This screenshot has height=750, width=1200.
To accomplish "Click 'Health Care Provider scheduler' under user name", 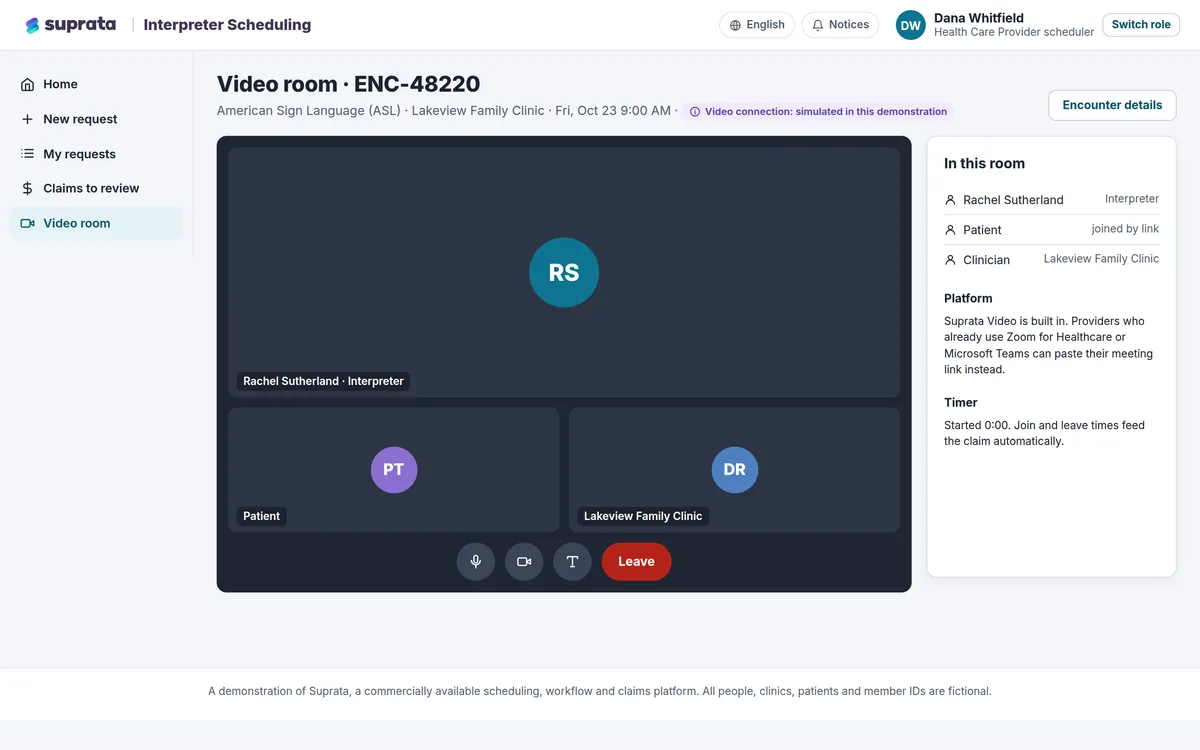I will 1014,32.
